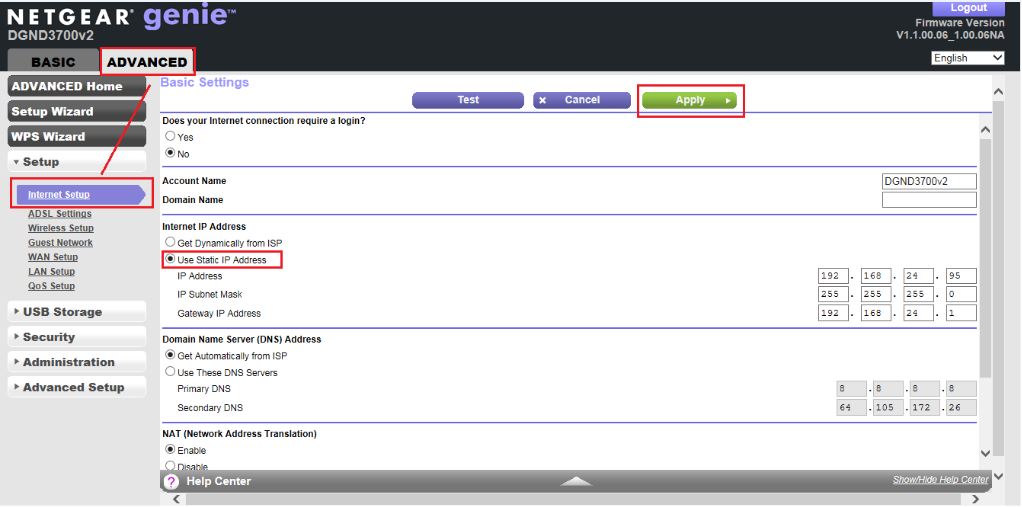The width and height of the screenshot is (1022, 507).
Task: Select Disable under NAT settings
Action: click(x=170, y=466)
